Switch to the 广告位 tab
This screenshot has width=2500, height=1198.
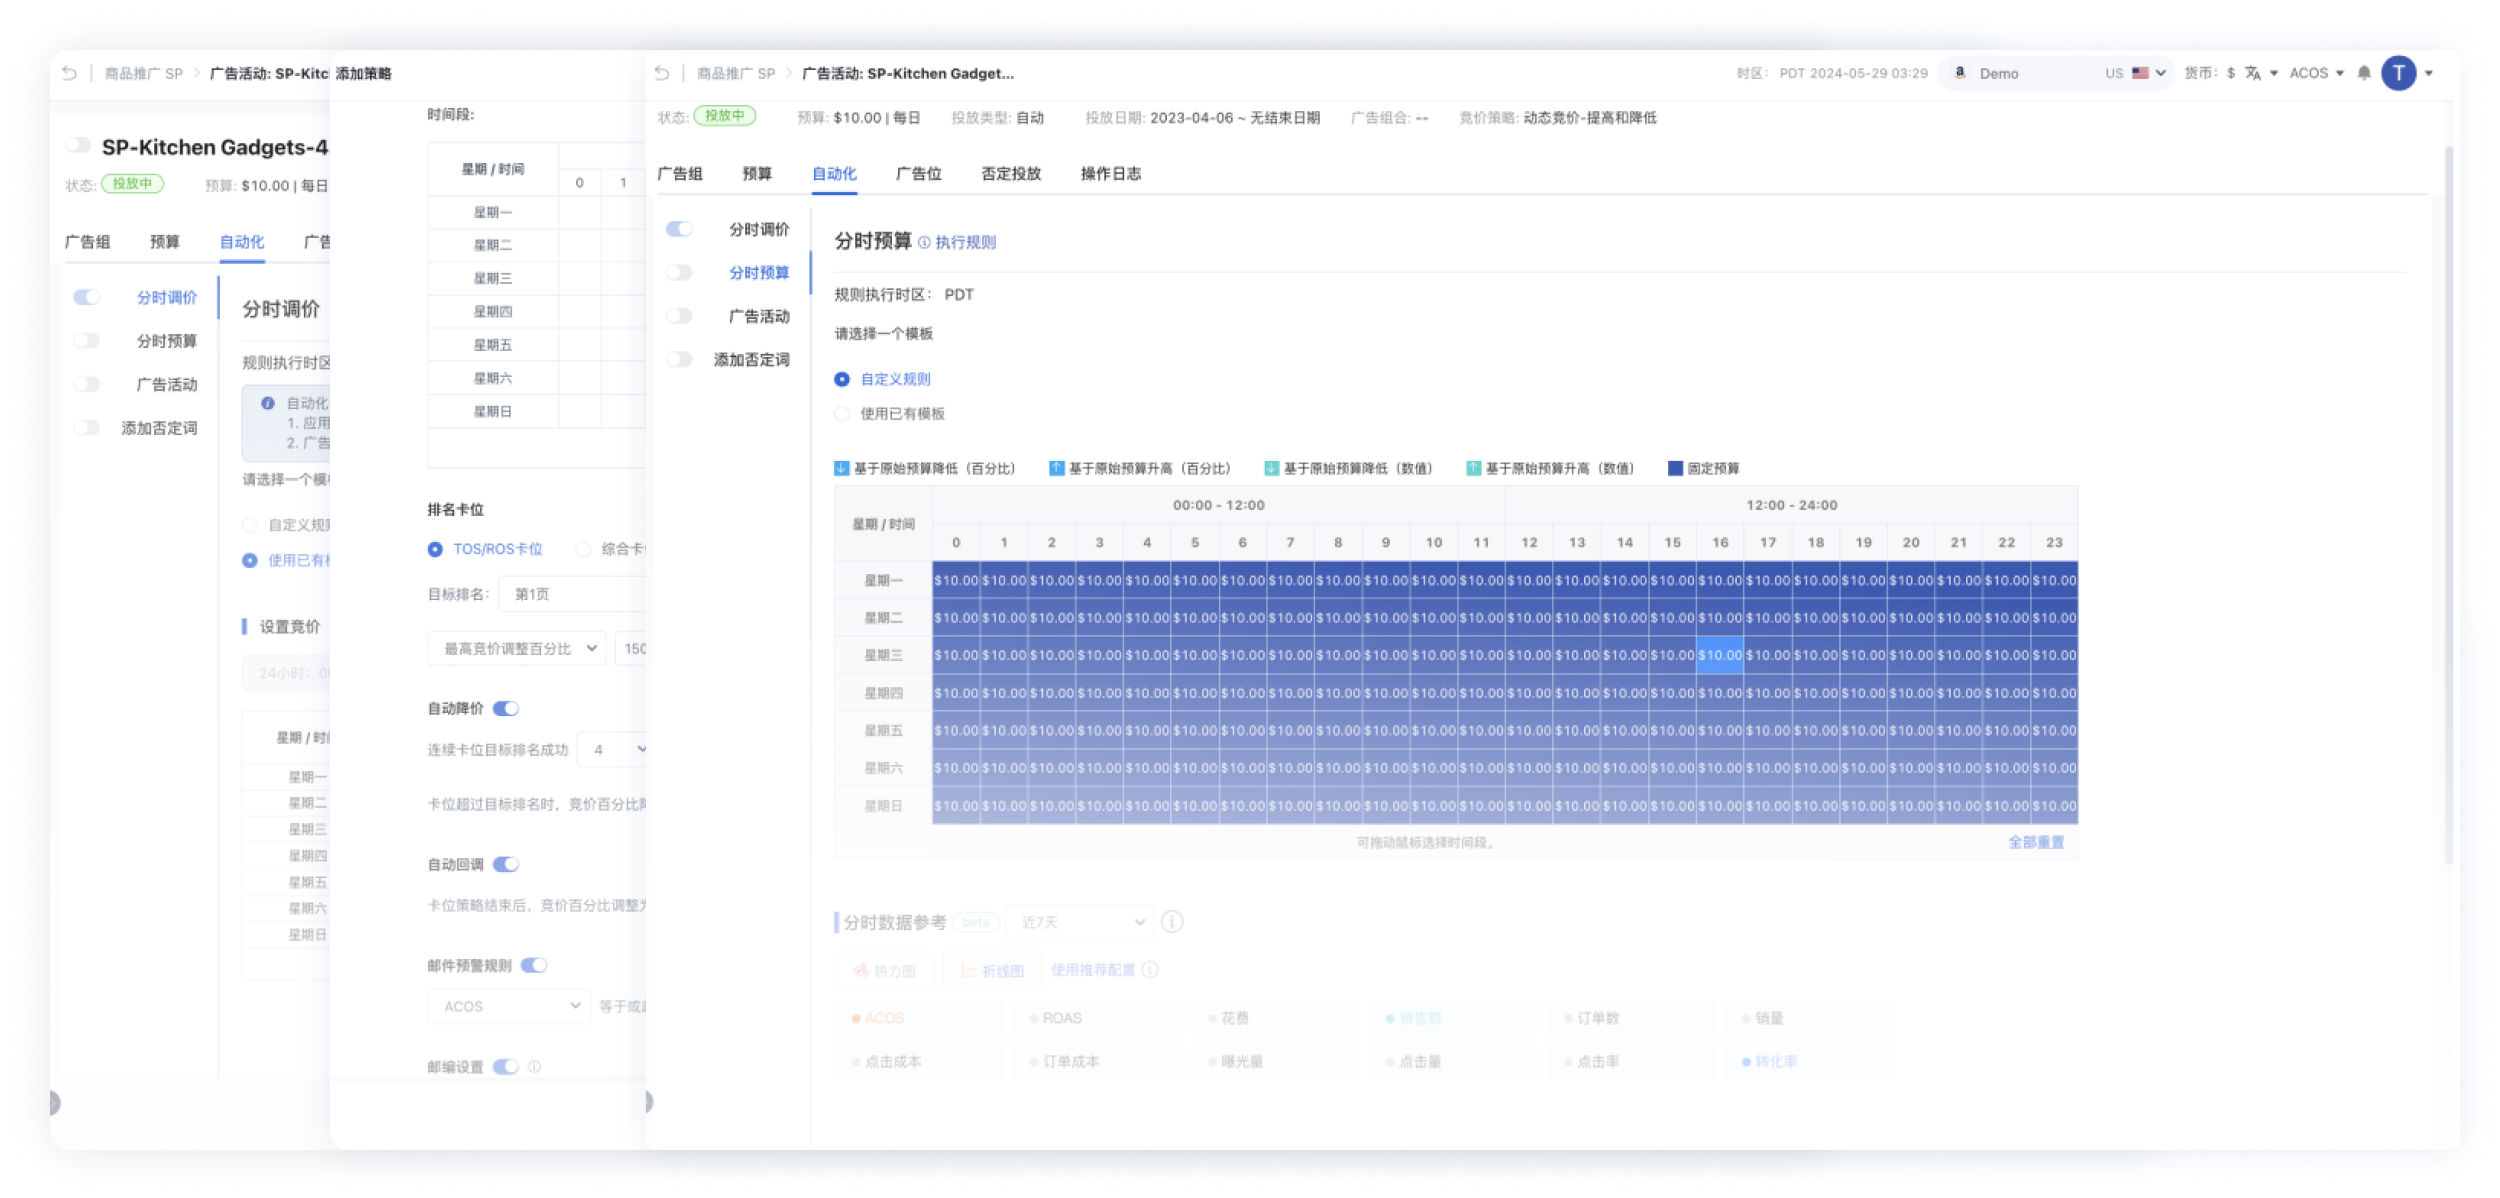point(918,173)
